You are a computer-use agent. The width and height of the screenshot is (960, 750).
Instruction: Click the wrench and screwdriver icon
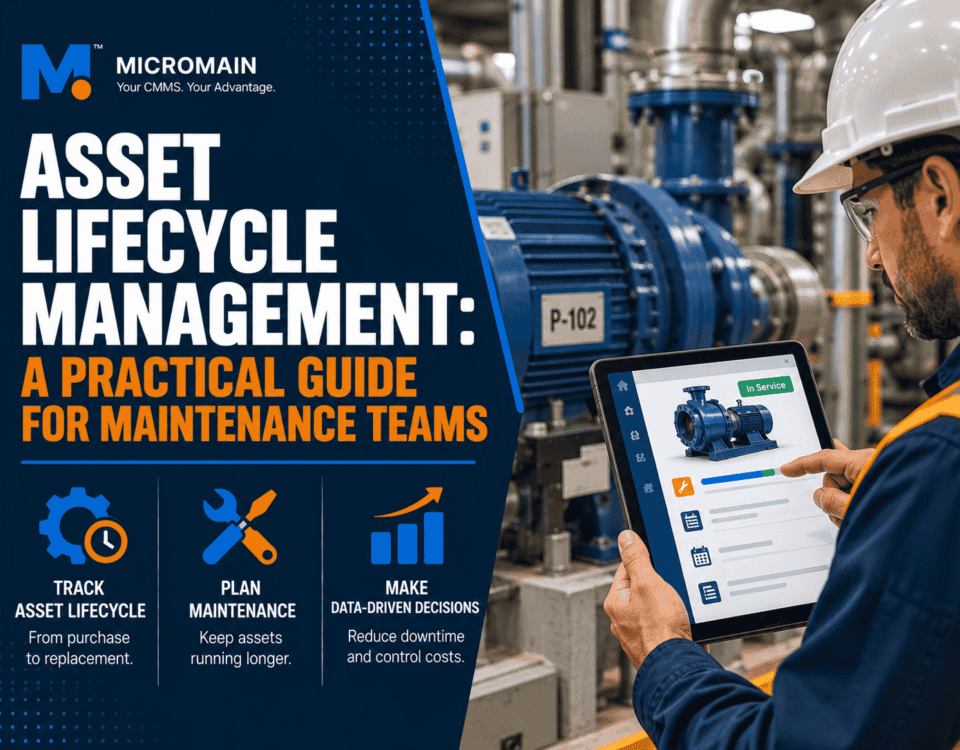tap(240, 526)
